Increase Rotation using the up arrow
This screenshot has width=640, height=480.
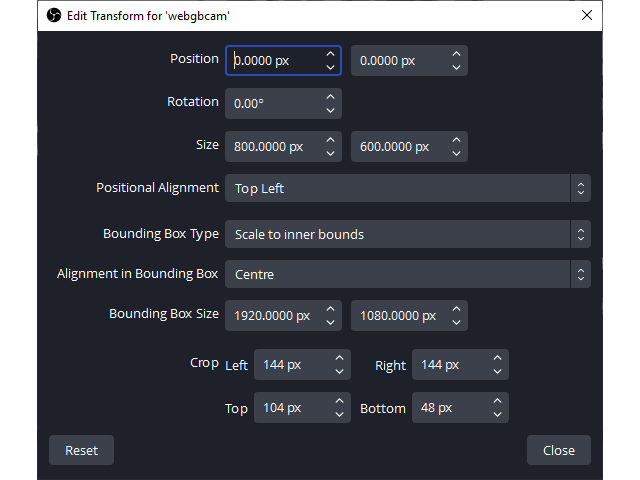pos(331,97)
